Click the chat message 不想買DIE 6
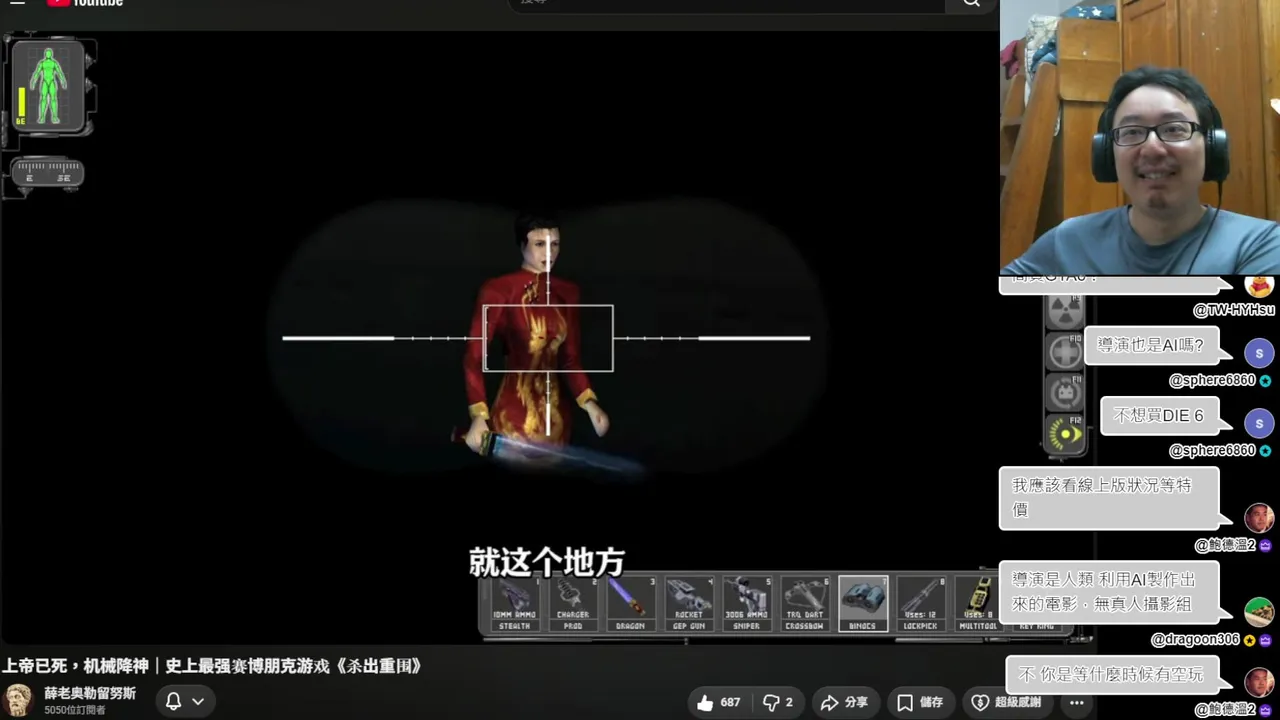The width and height of the screenshot is (1280, 720). 1158,416
